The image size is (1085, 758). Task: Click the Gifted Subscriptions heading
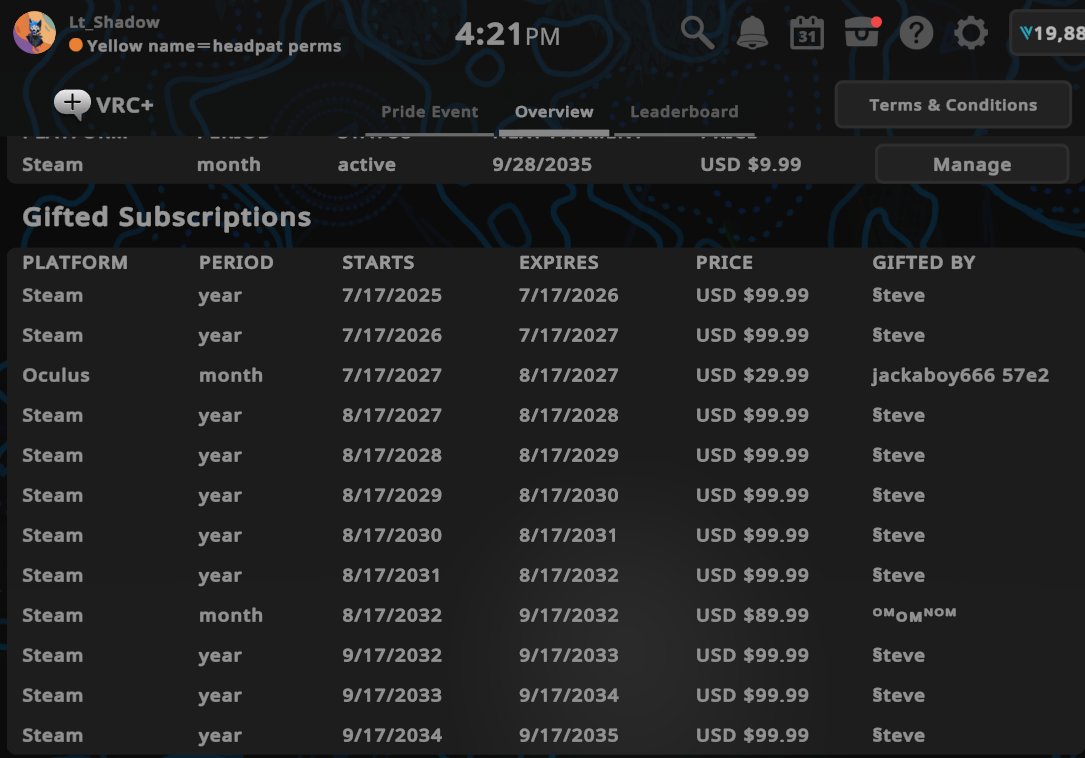[167, 217]
